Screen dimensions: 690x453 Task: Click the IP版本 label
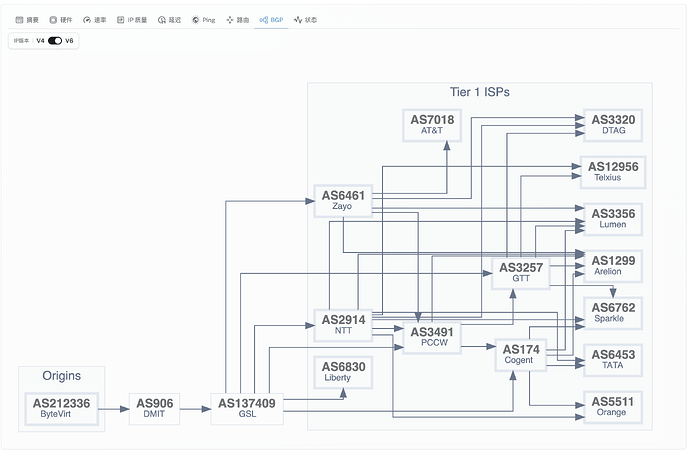21,41
